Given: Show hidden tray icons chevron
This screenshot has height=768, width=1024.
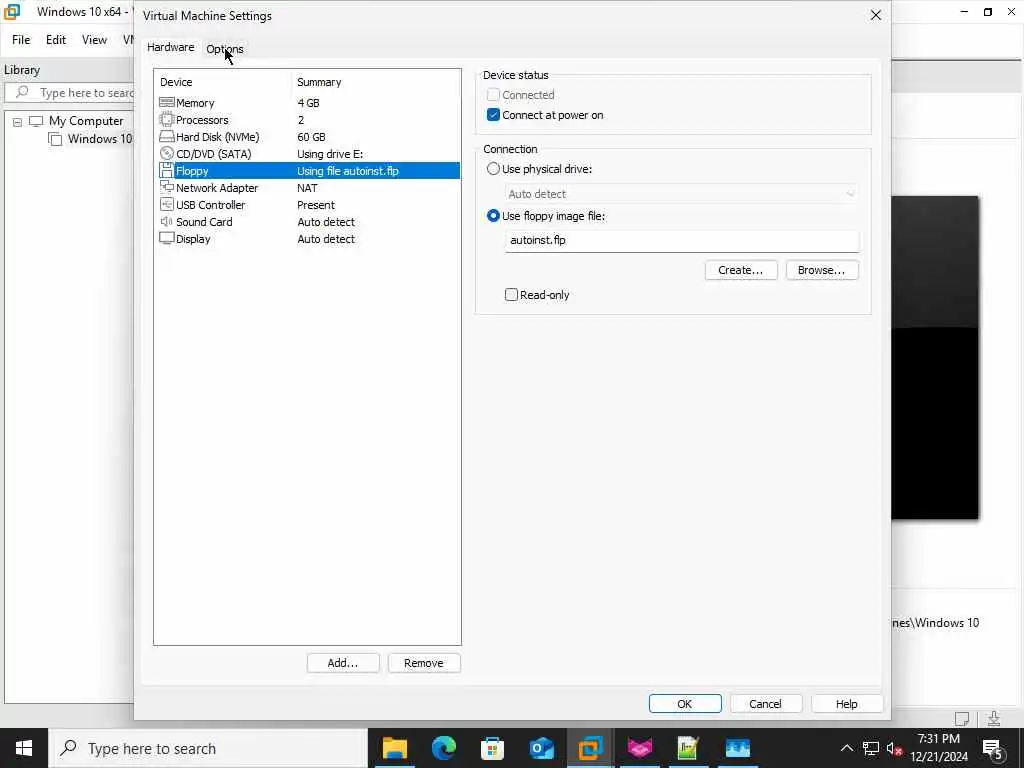Looking at the screenshot, I should 846,748.
